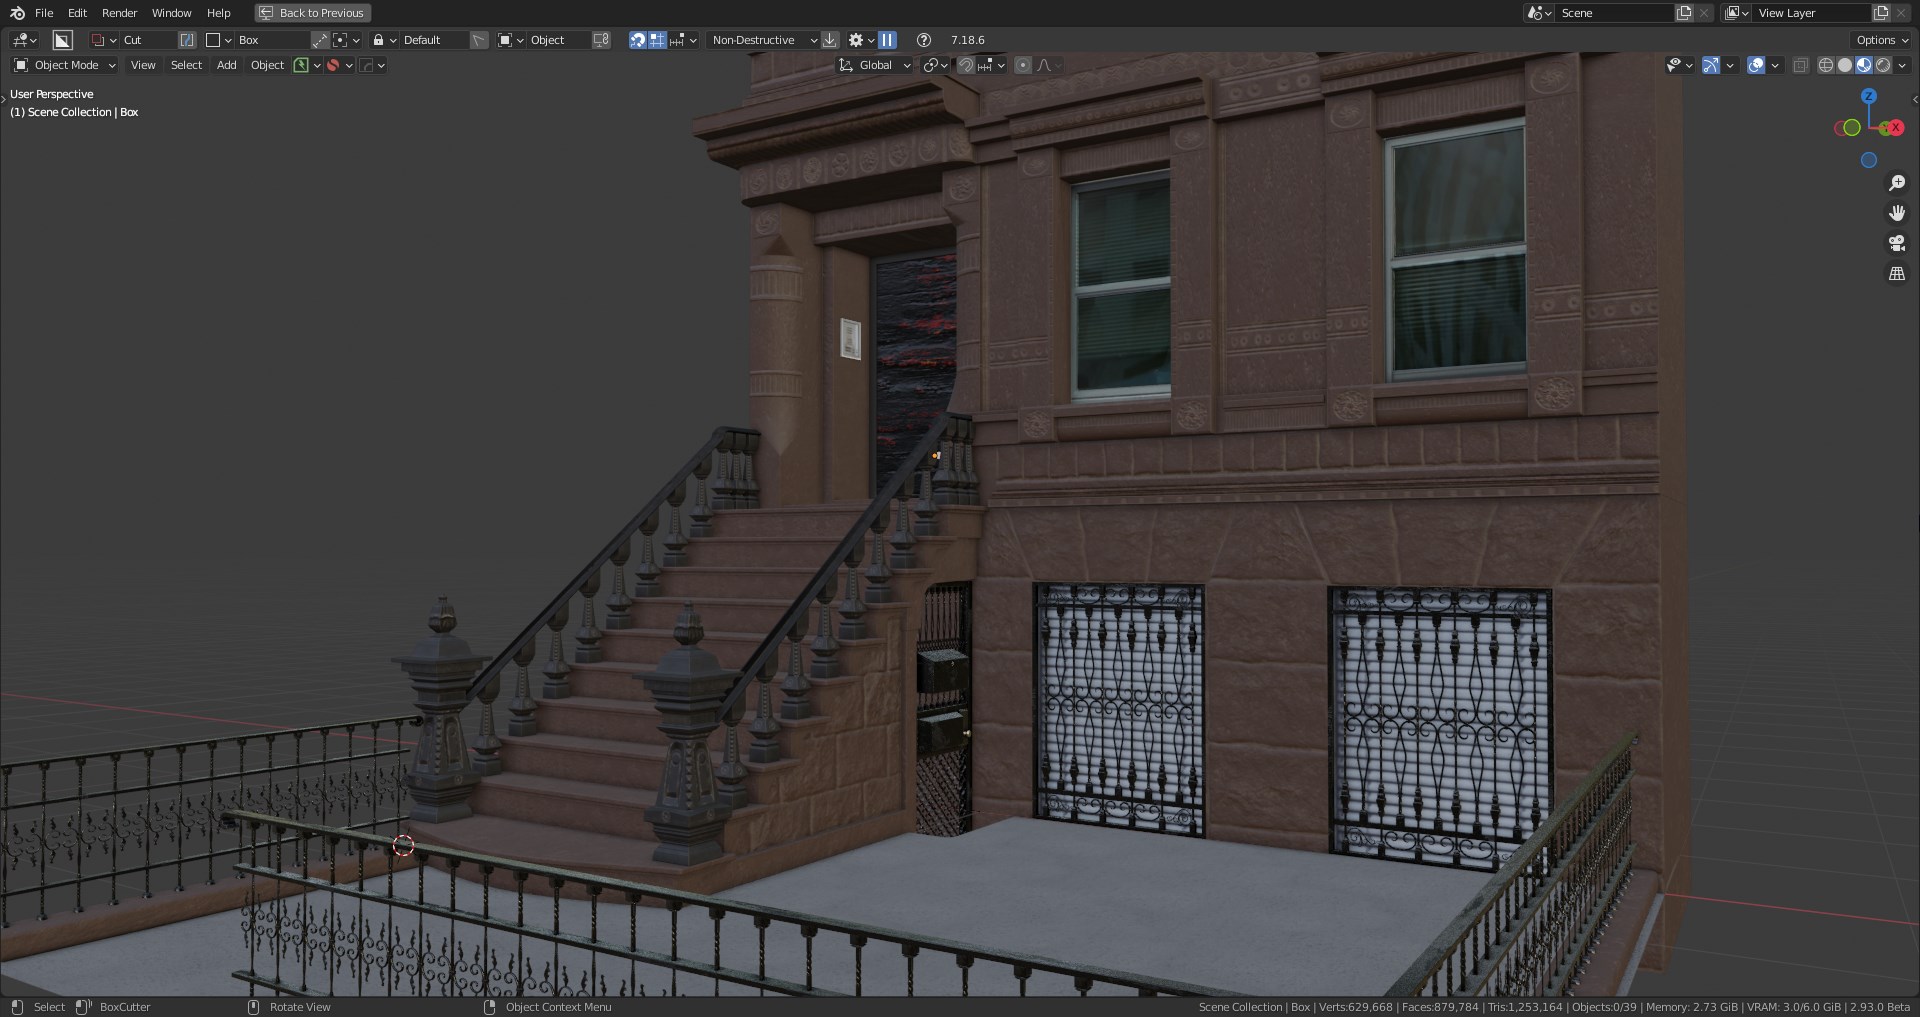Open the Blender logo application menu
The width and height of the screenshot is (1920, 1017).
[x=17, y=13]
